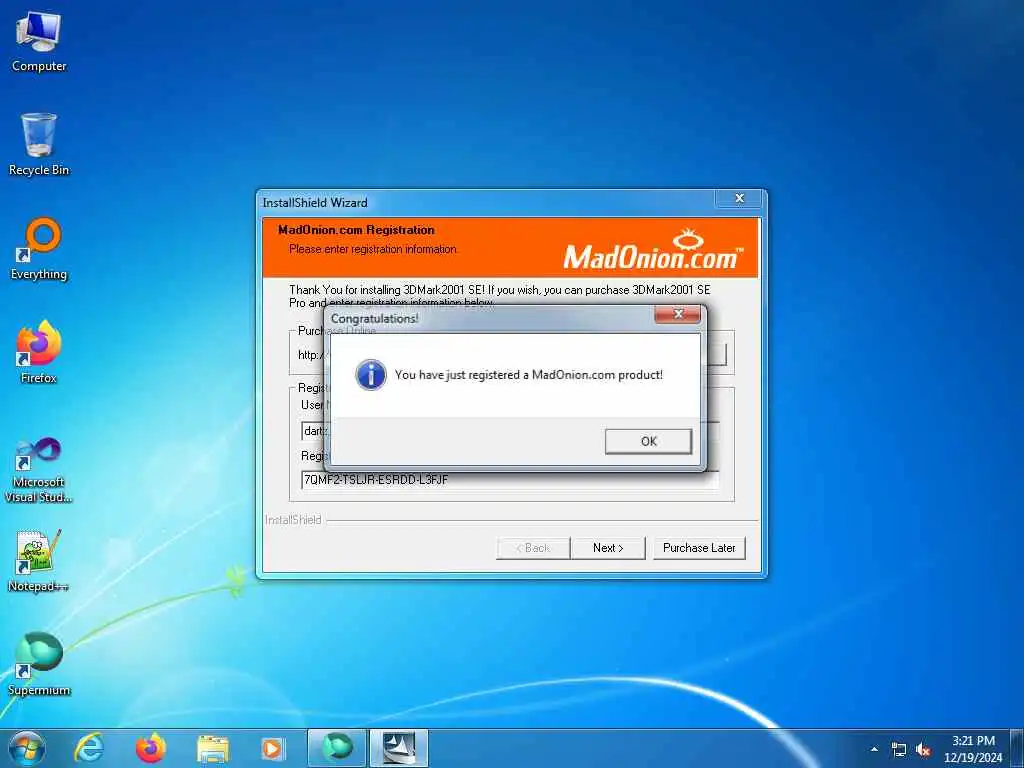The height and width of the screenshot is (768, 1024).
Task: Launch Firefox from the taskbar
Action: (151, 748)
